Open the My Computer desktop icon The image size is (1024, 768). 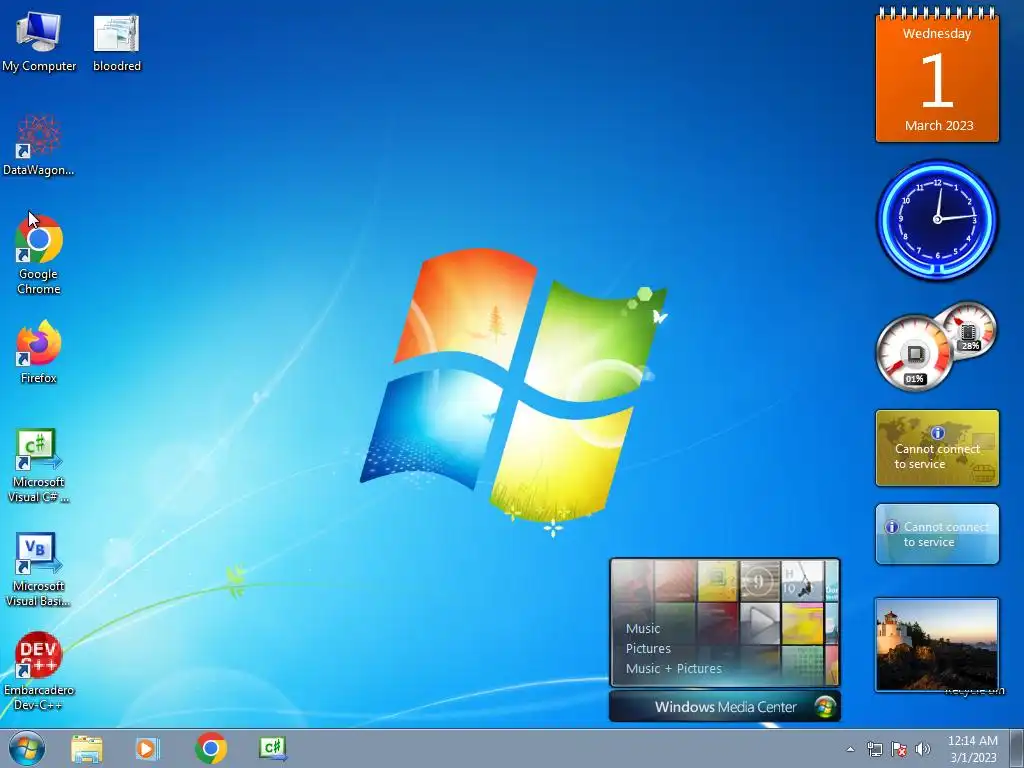click(x=39, y=40)
